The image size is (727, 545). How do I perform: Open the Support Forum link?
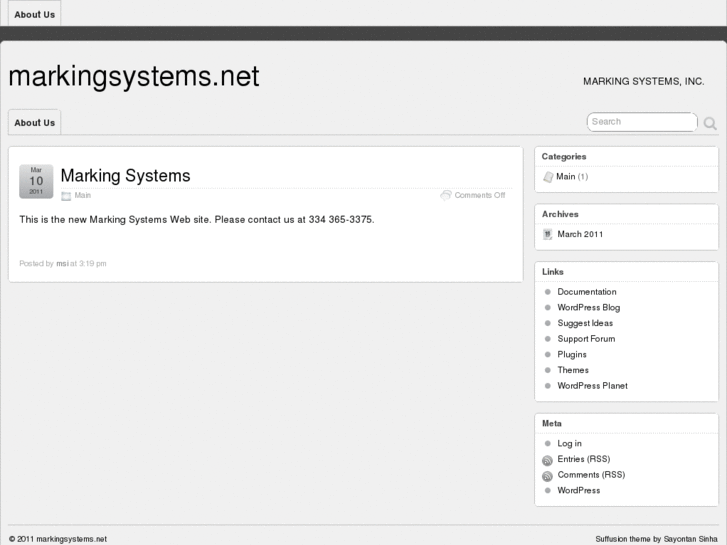coord(586,339)
